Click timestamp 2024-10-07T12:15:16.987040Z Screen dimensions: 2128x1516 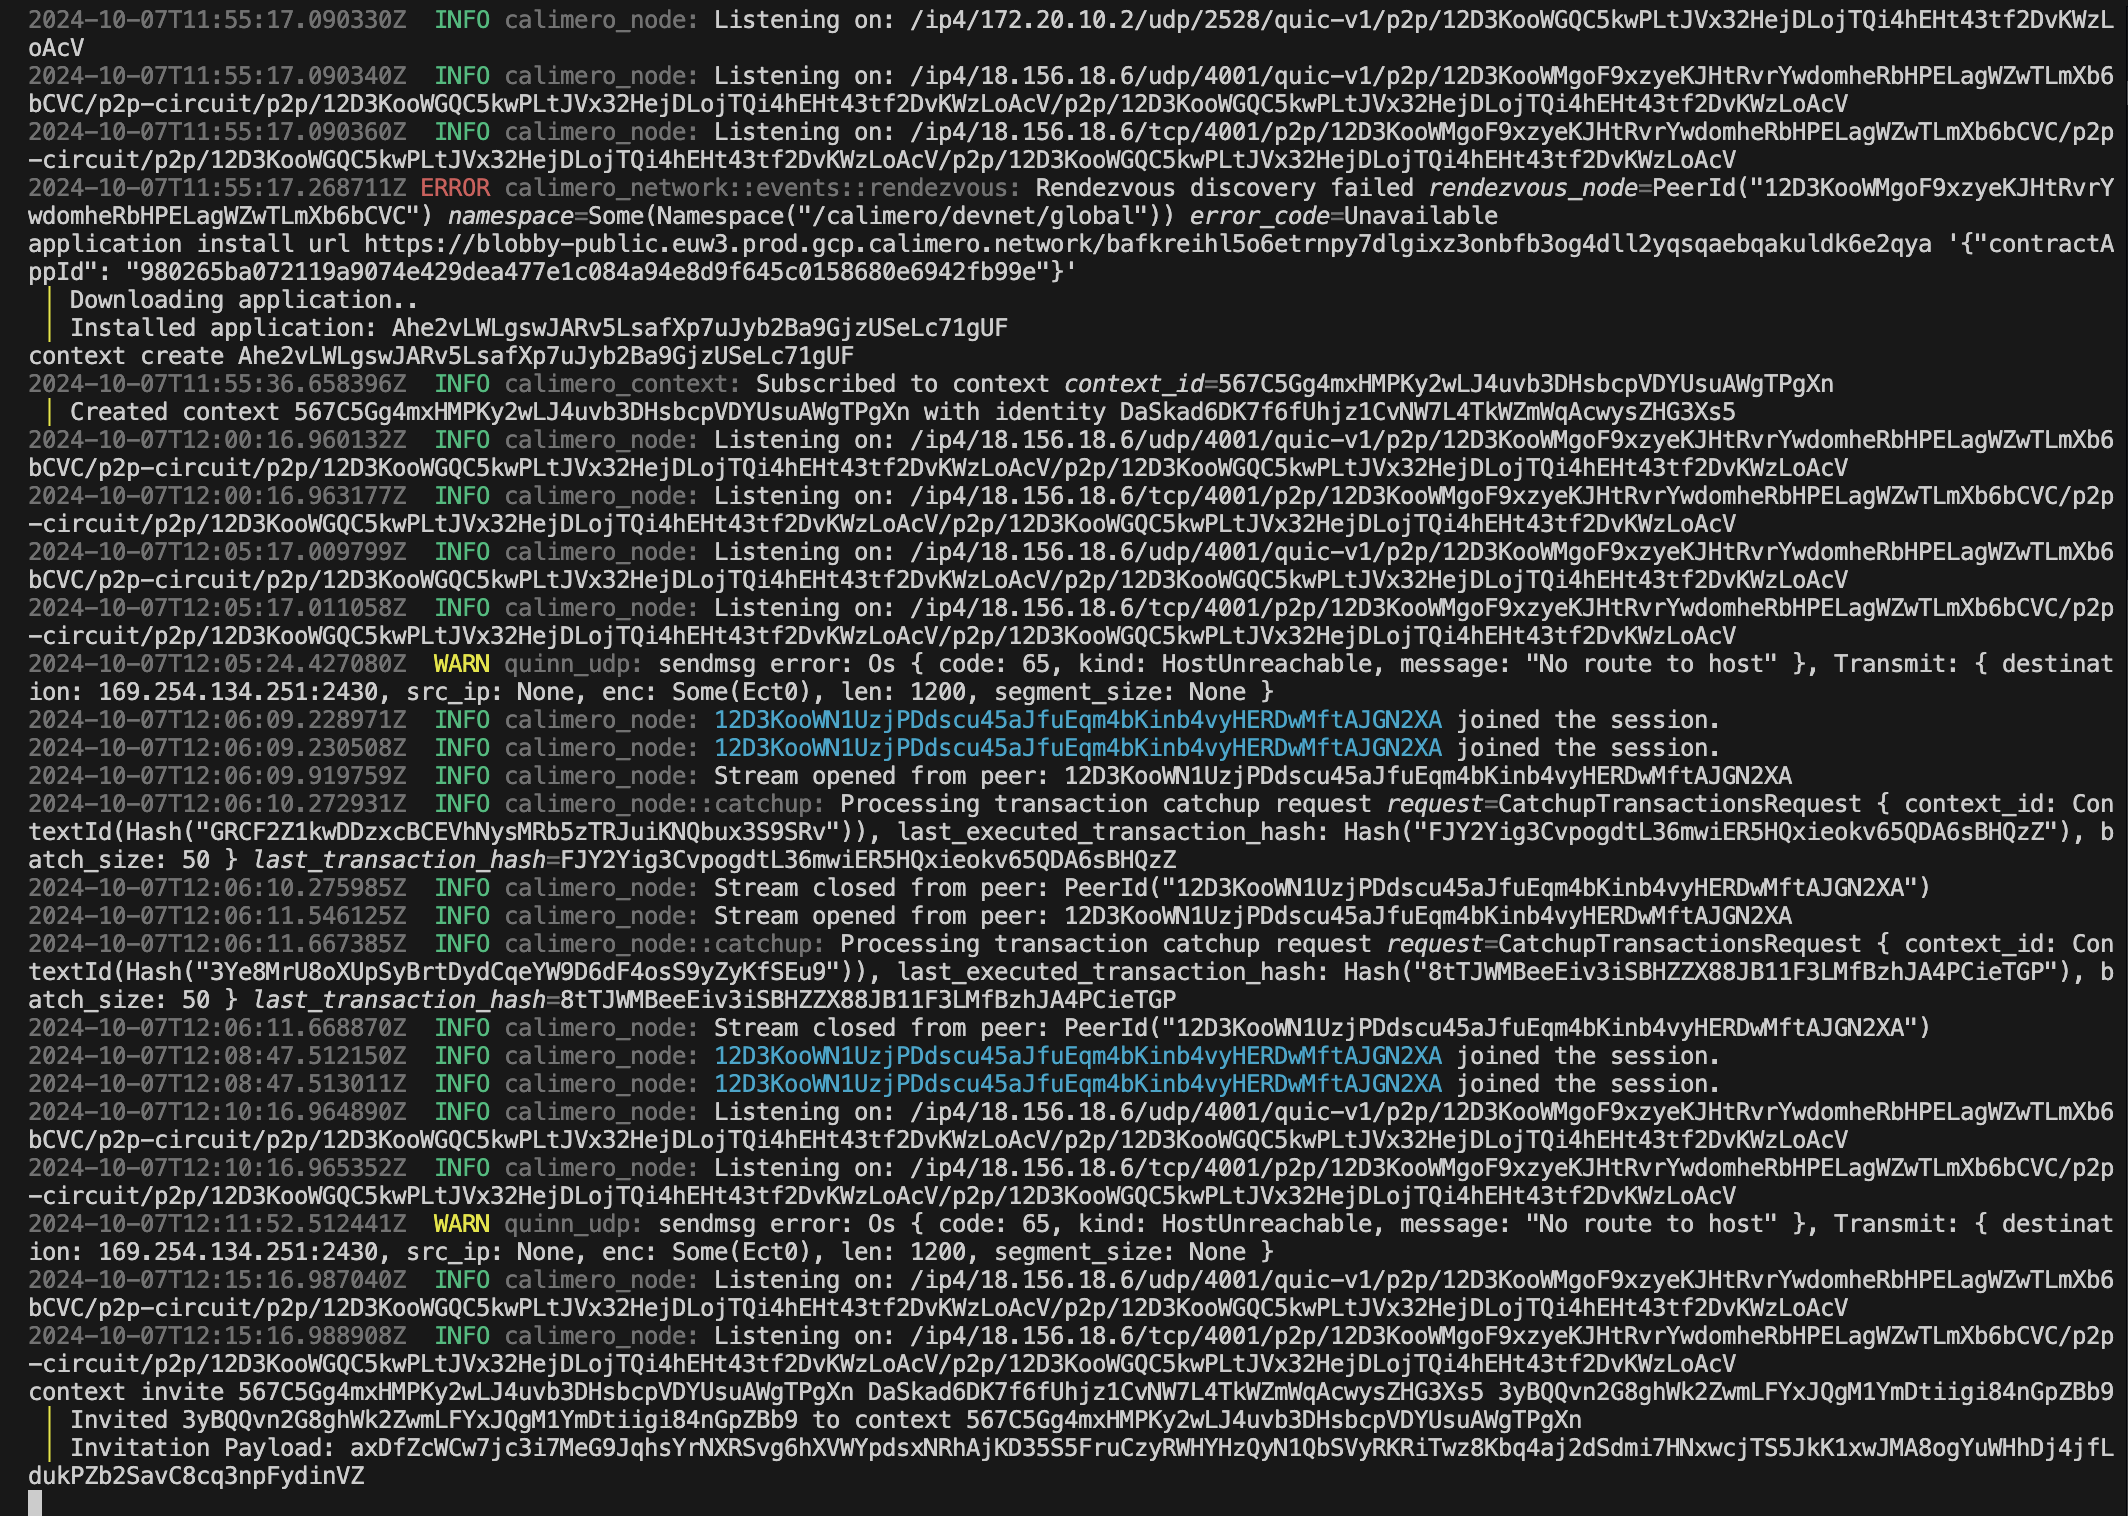tap(217, 1280)
